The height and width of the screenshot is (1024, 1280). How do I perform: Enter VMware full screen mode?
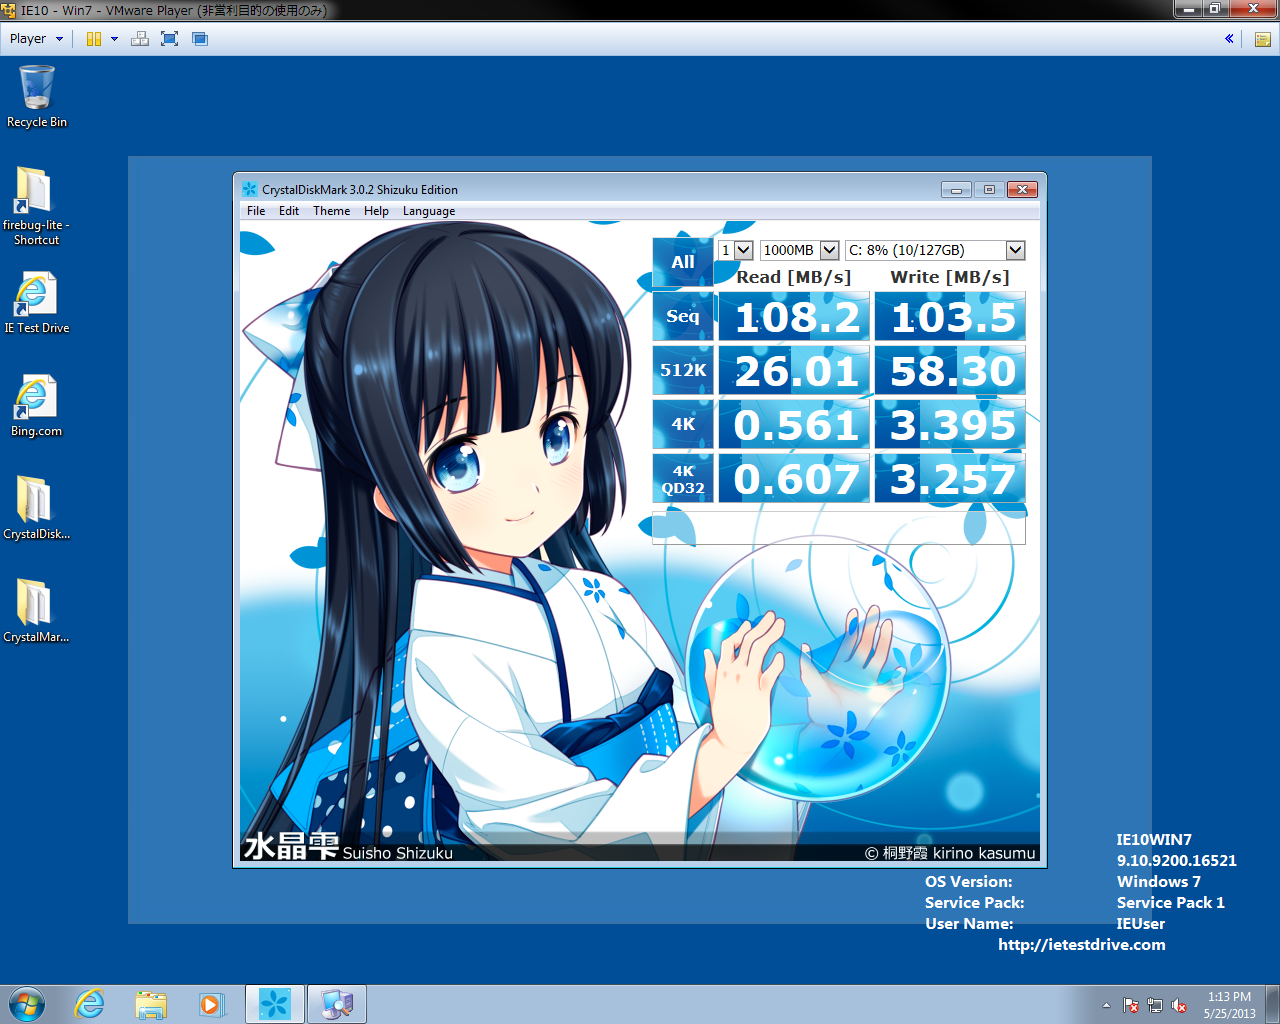pyautogui.click(x=170, y=39)
